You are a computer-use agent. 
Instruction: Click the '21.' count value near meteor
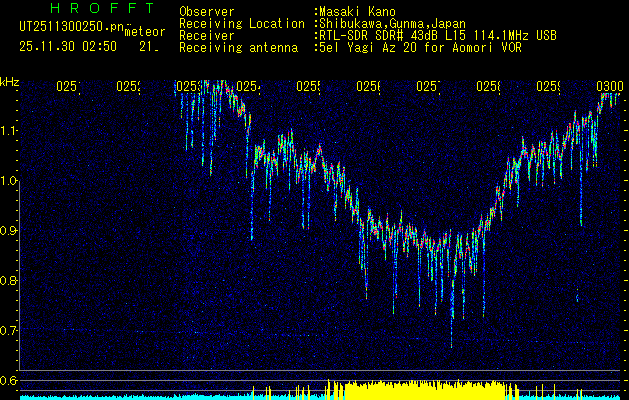[149, 47]
